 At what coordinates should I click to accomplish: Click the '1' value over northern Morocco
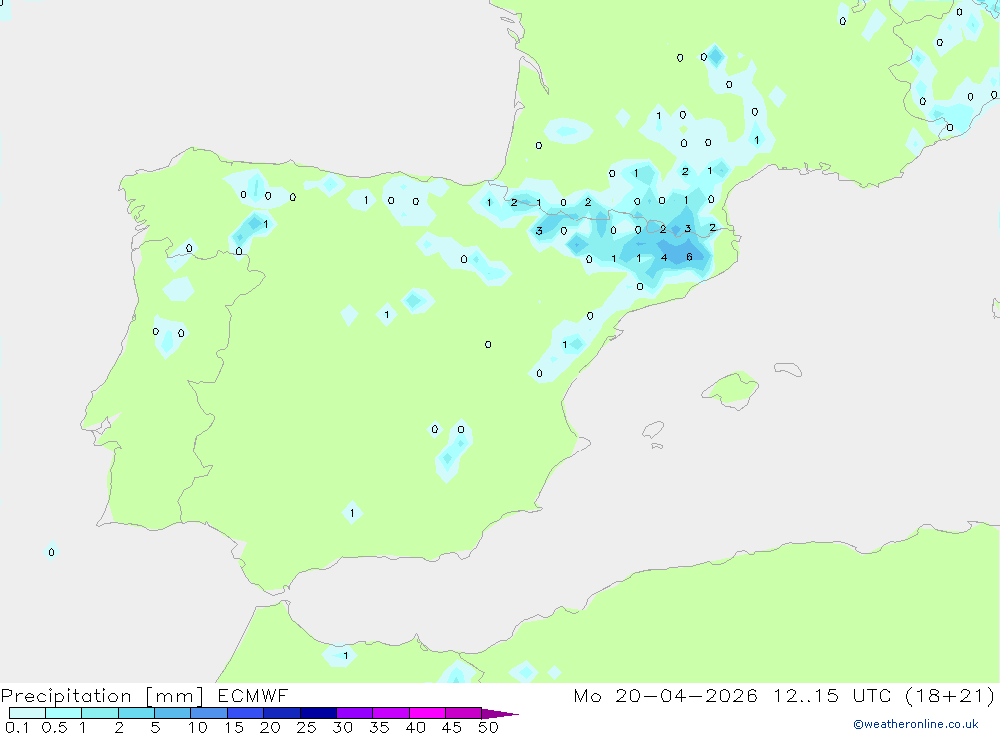coord(346,655)
